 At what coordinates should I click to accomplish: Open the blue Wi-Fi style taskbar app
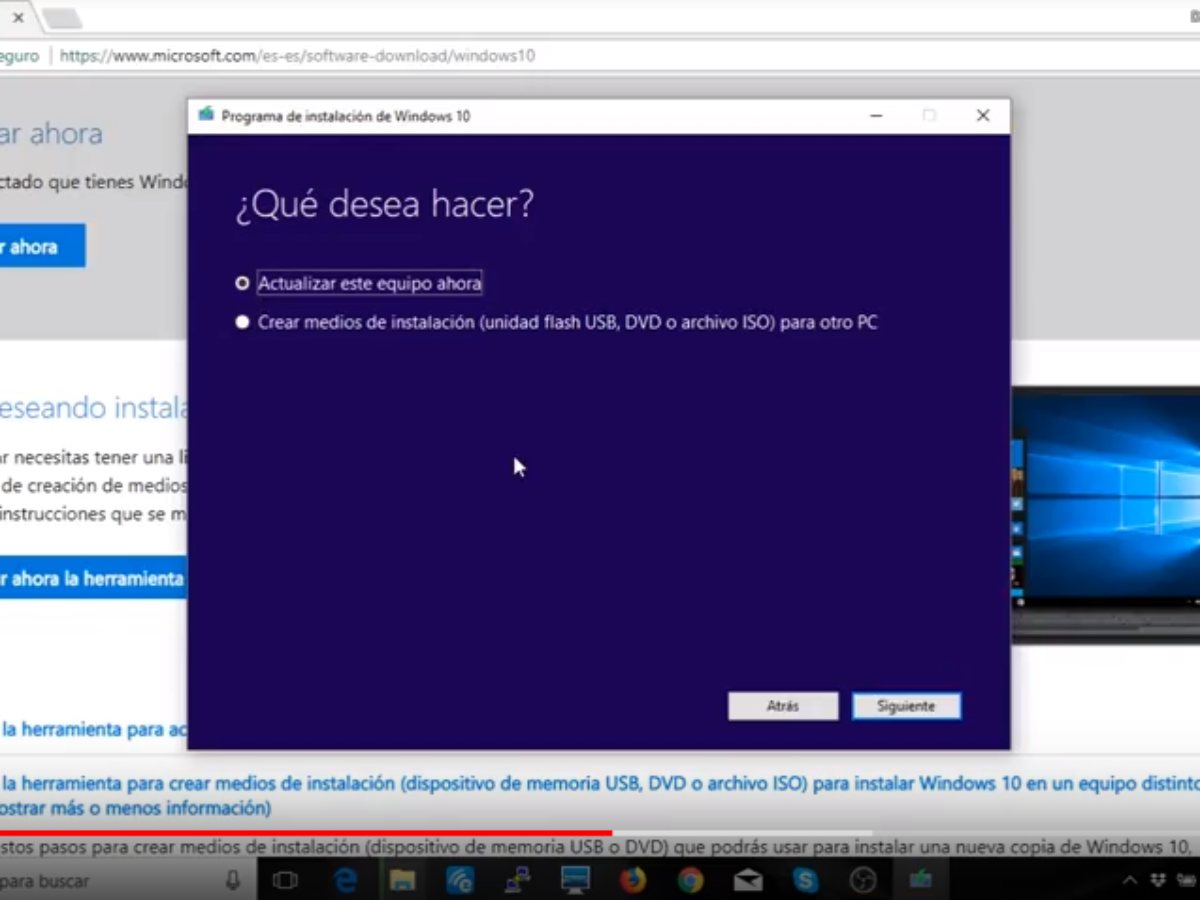pyautogui.click(x=460, y=881)
